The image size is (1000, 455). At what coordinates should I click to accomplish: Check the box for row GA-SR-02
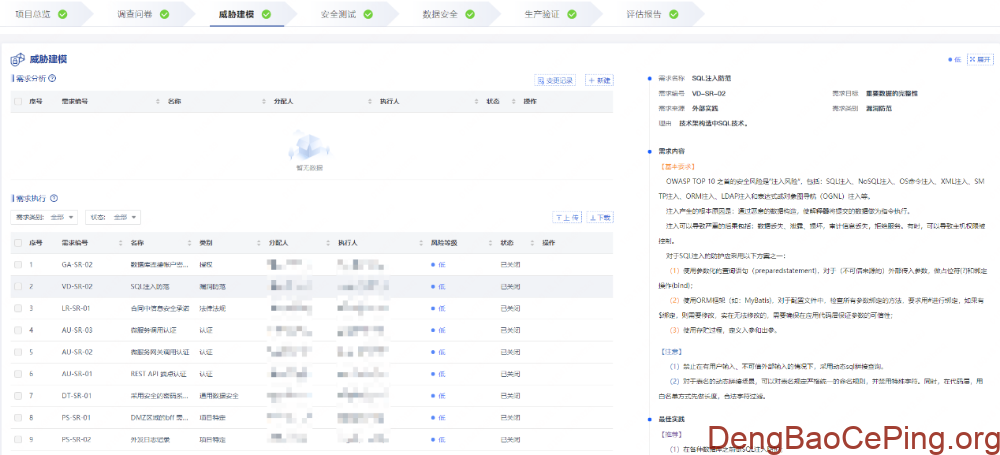point(18,264)
